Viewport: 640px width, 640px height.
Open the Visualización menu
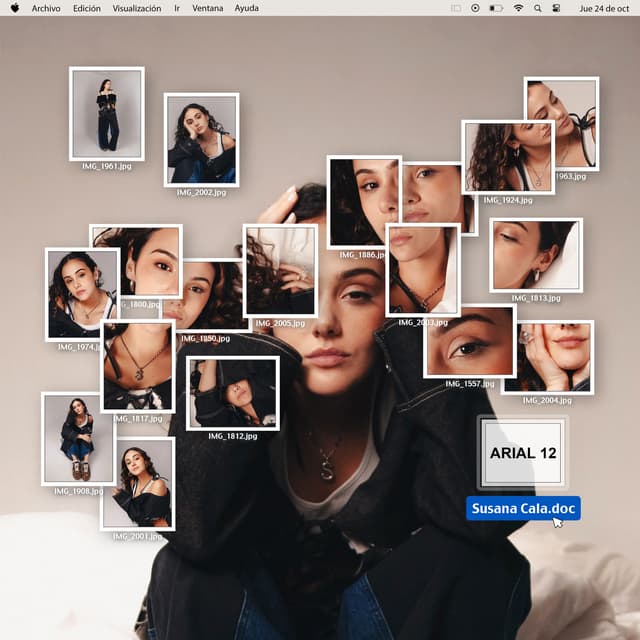(x=136, y=8)
